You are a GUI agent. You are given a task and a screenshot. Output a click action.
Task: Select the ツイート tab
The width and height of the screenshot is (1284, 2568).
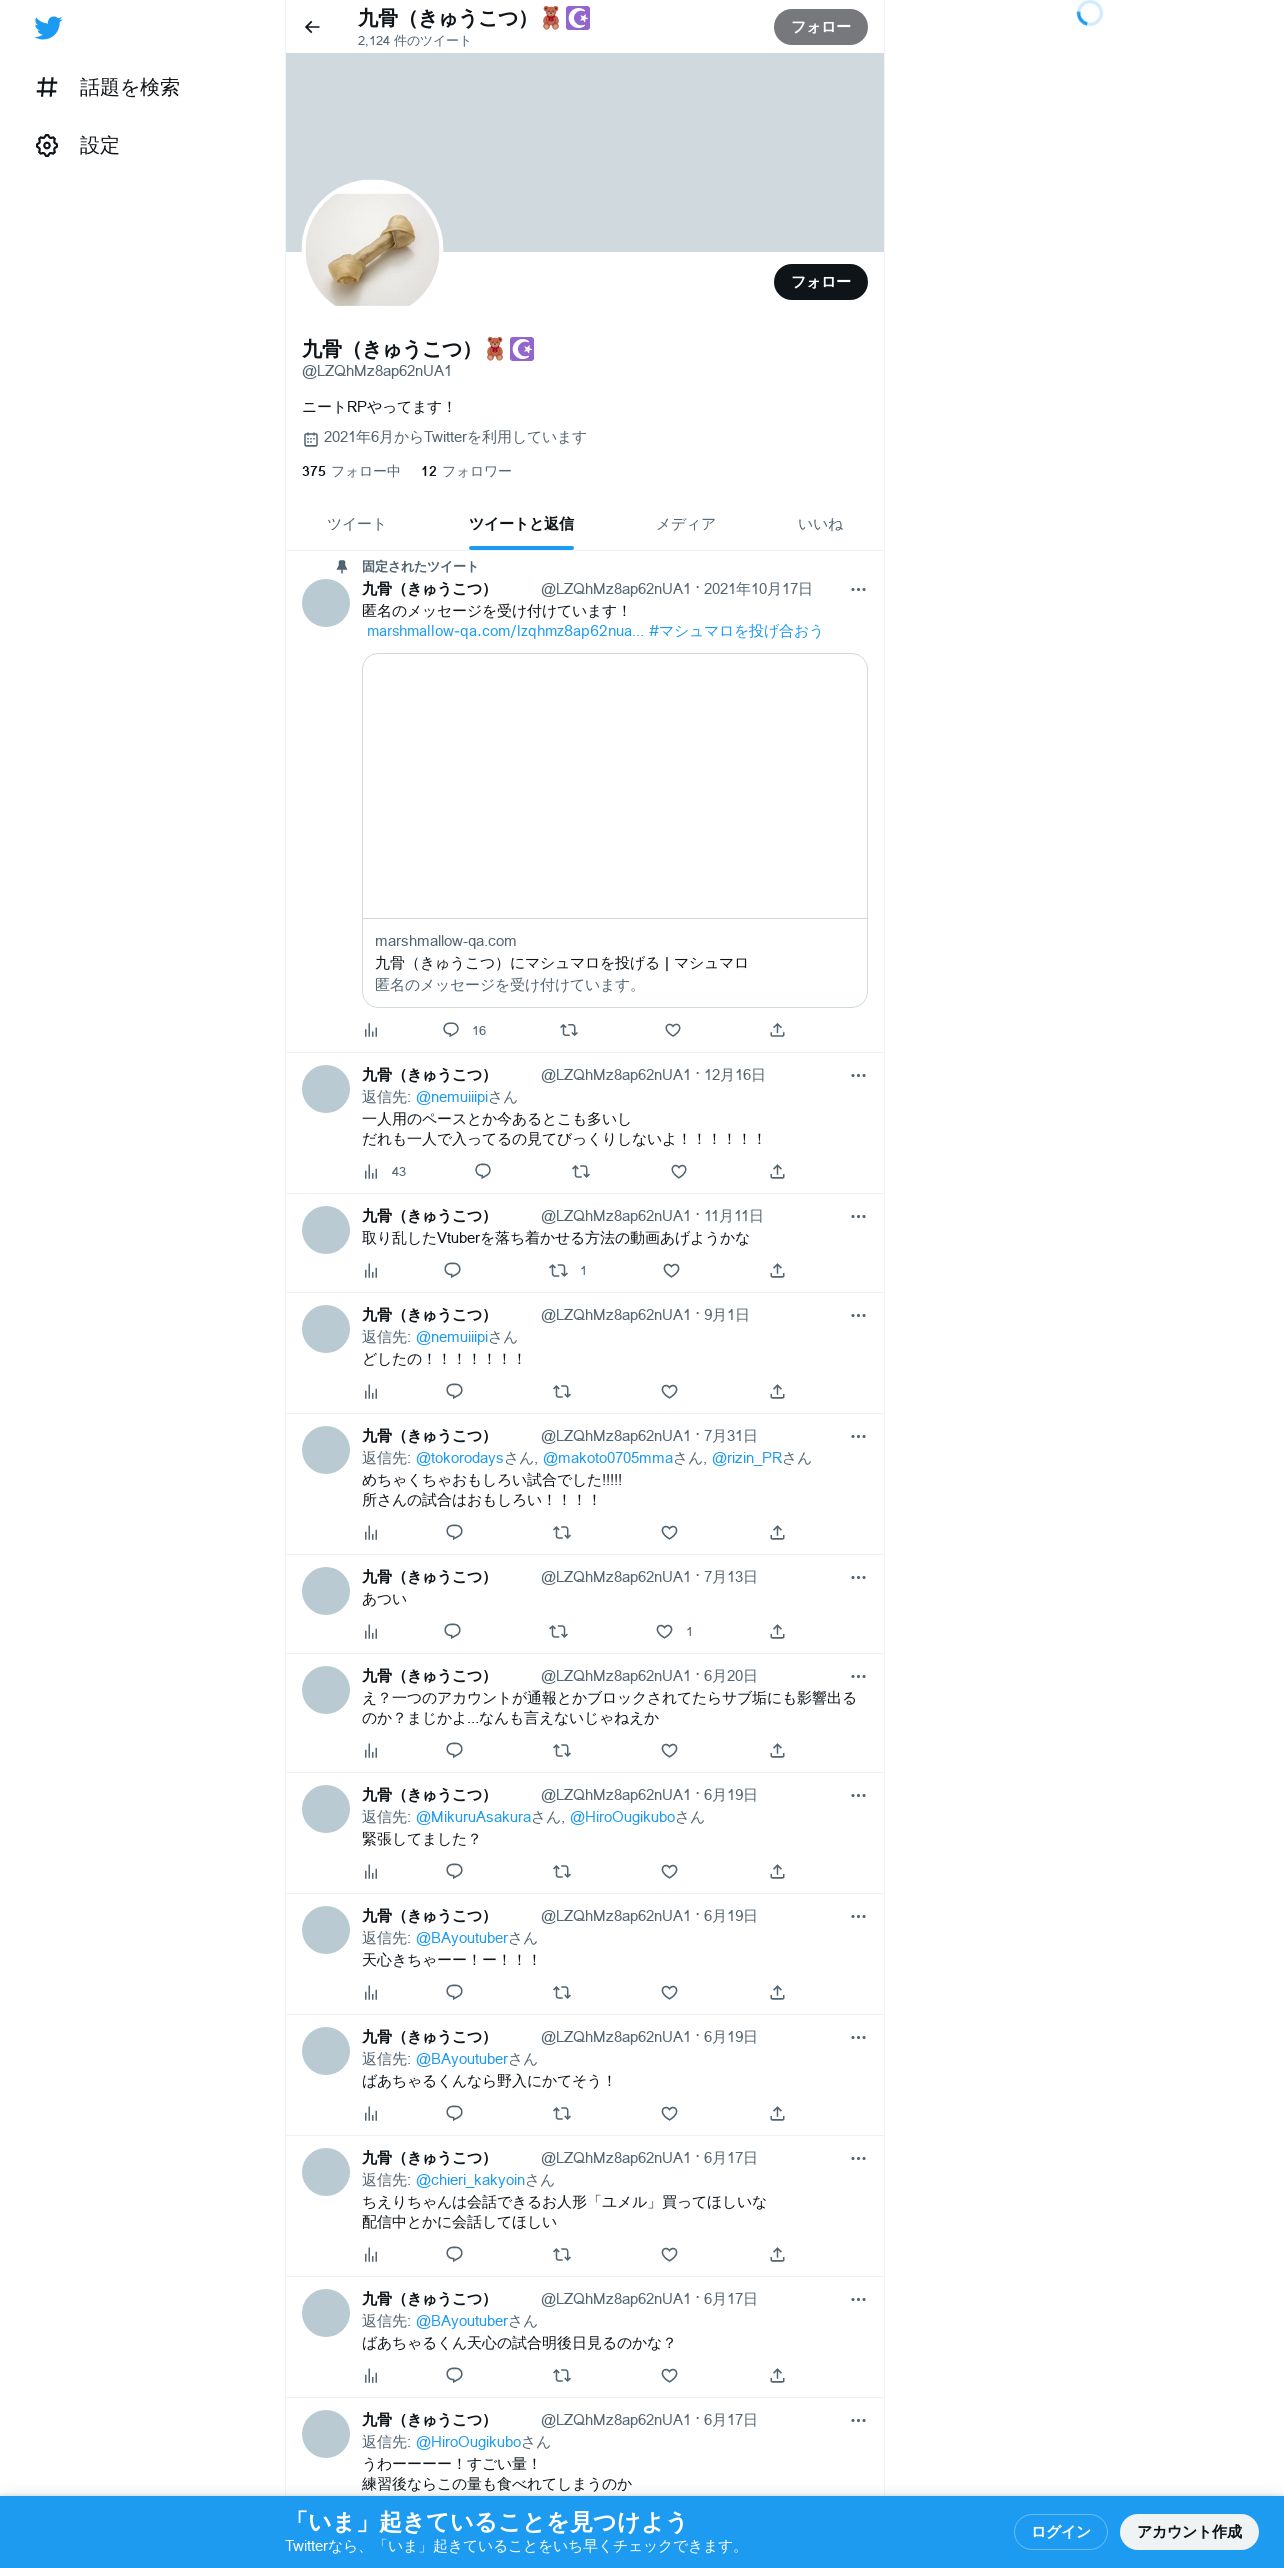pyautogui.click(x=356, y=524)
